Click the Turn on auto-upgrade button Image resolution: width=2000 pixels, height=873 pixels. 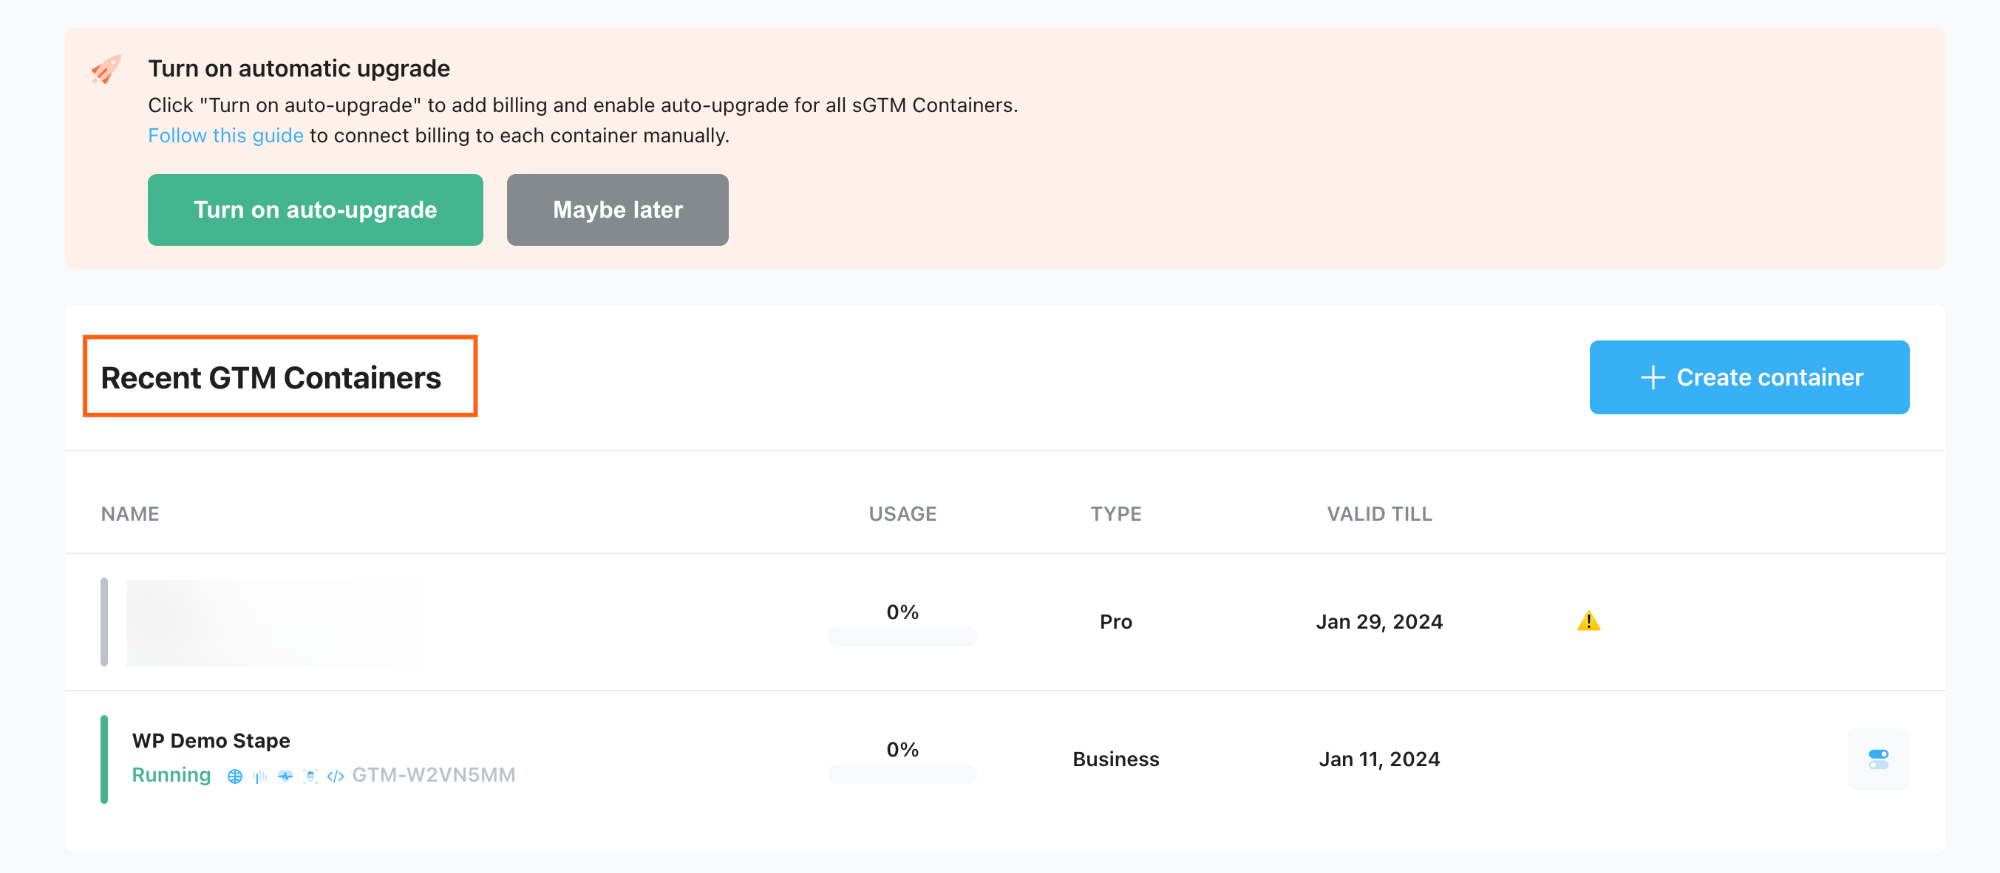(315, 210)
